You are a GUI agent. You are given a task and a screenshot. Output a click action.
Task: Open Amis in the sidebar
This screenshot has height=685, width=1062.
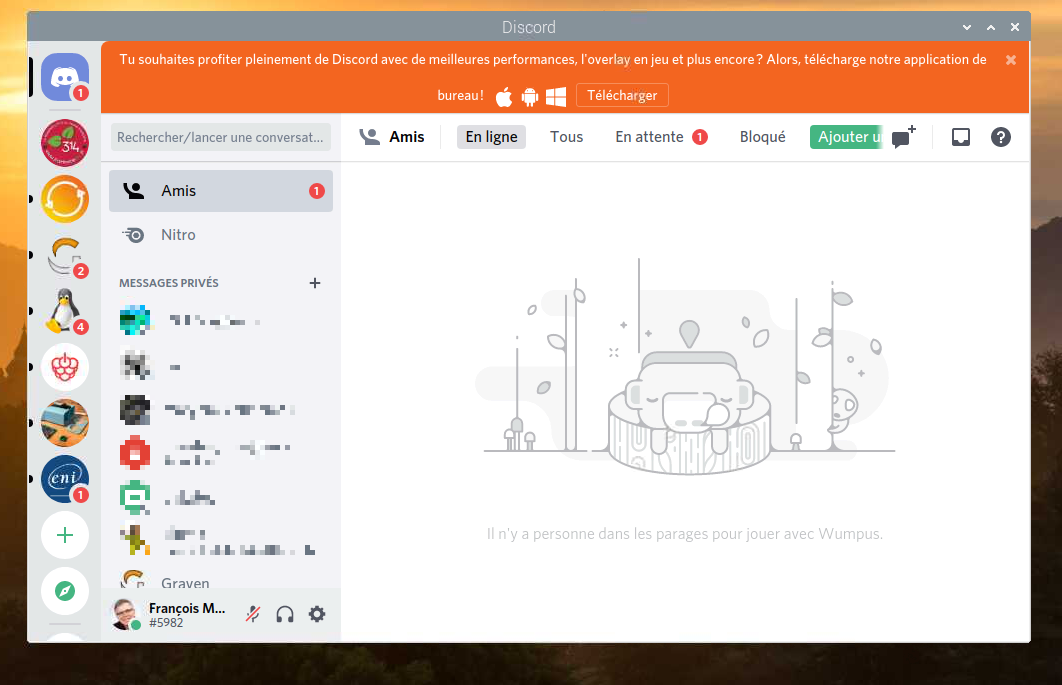click(x=221, y=191)
